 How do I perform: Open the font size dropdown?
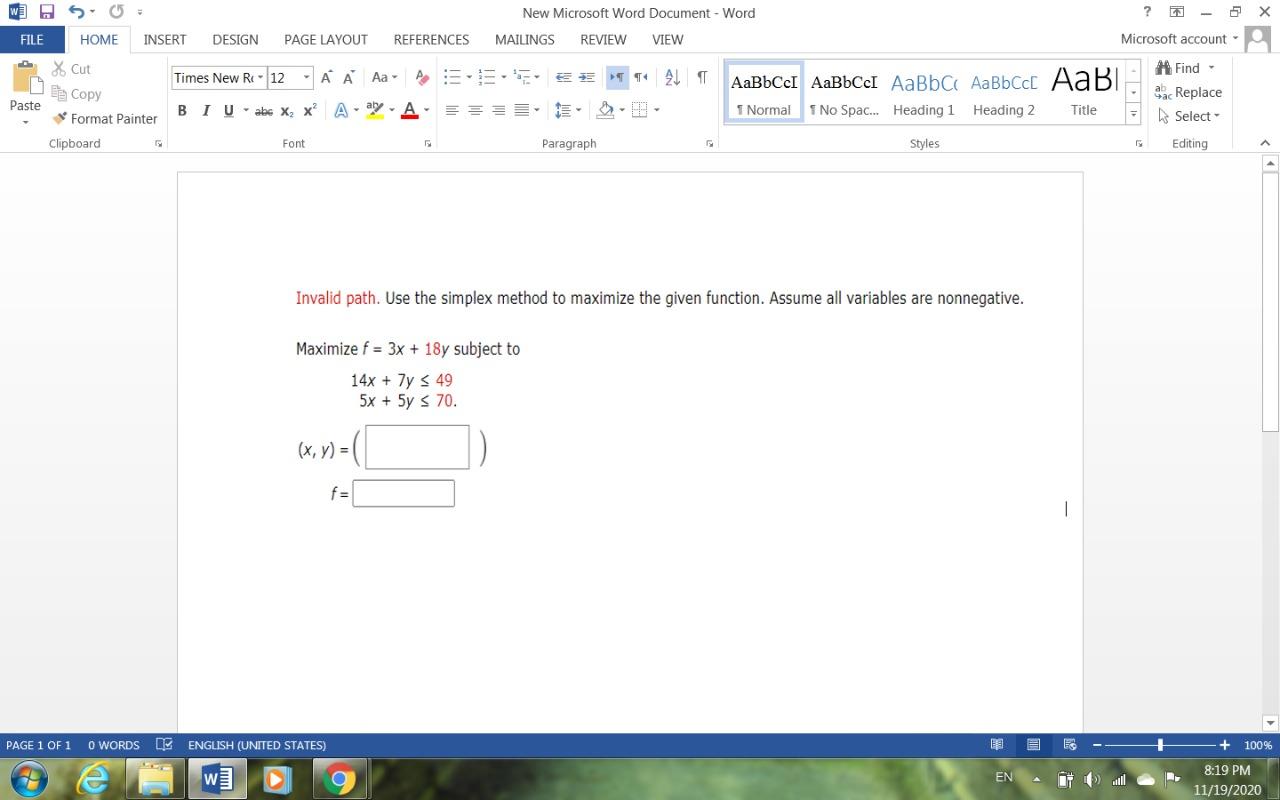pyautogui.click(x=304, y=77)
